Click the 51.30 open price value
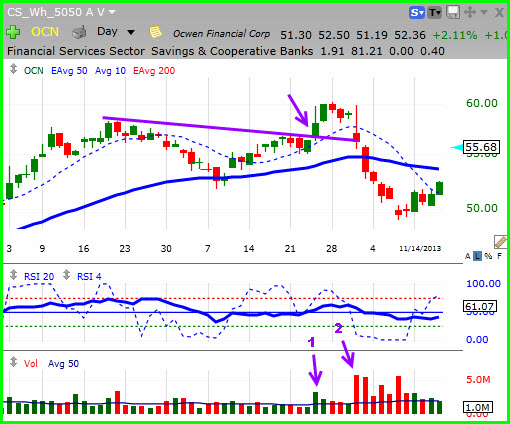This screenshot has height=424, width=510. point(296,35)
